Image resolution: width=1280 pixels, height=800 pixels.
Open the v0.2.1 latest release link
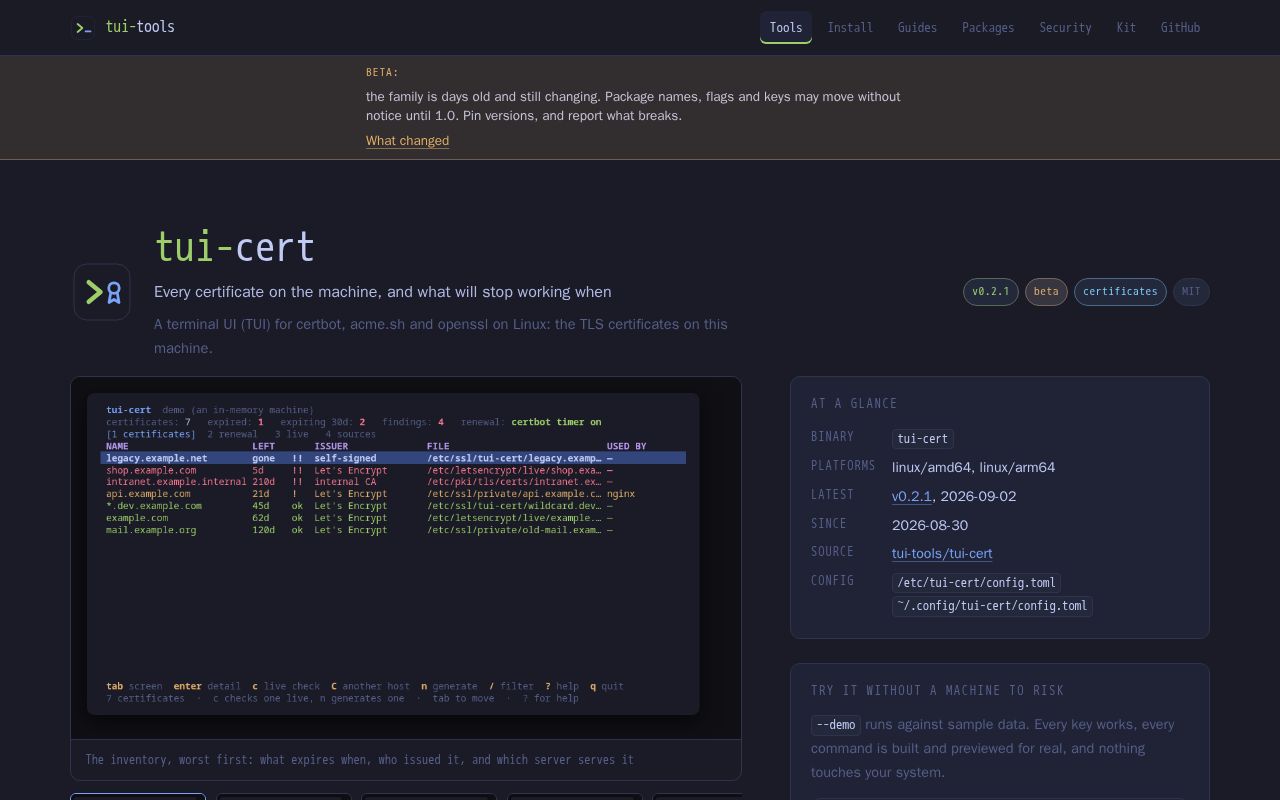click(x=912, y=496)
